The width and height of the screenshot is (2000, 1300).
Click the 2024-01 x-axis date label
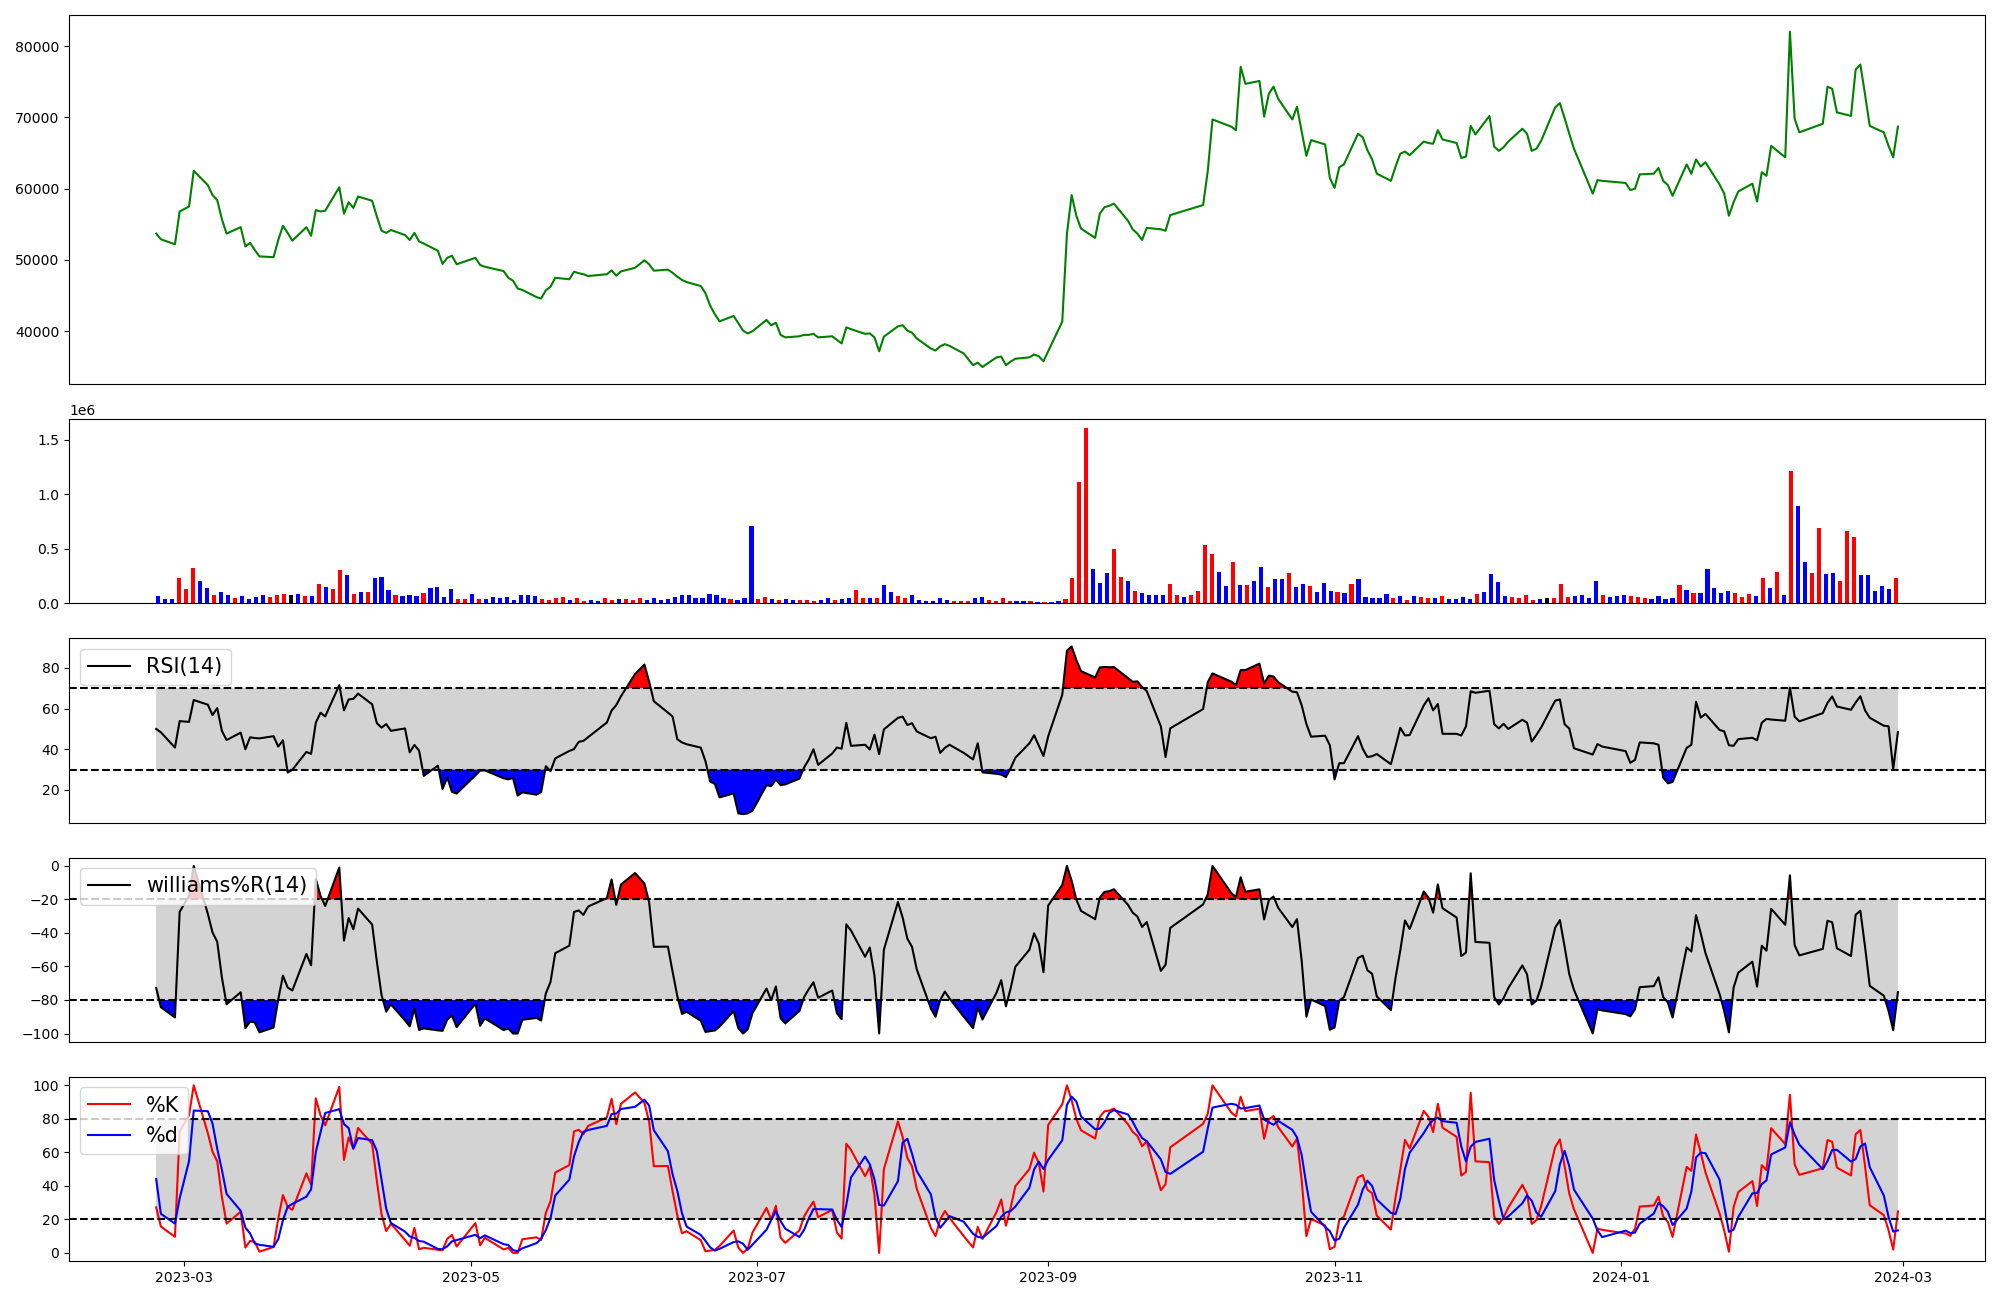pos(1621,1277)
